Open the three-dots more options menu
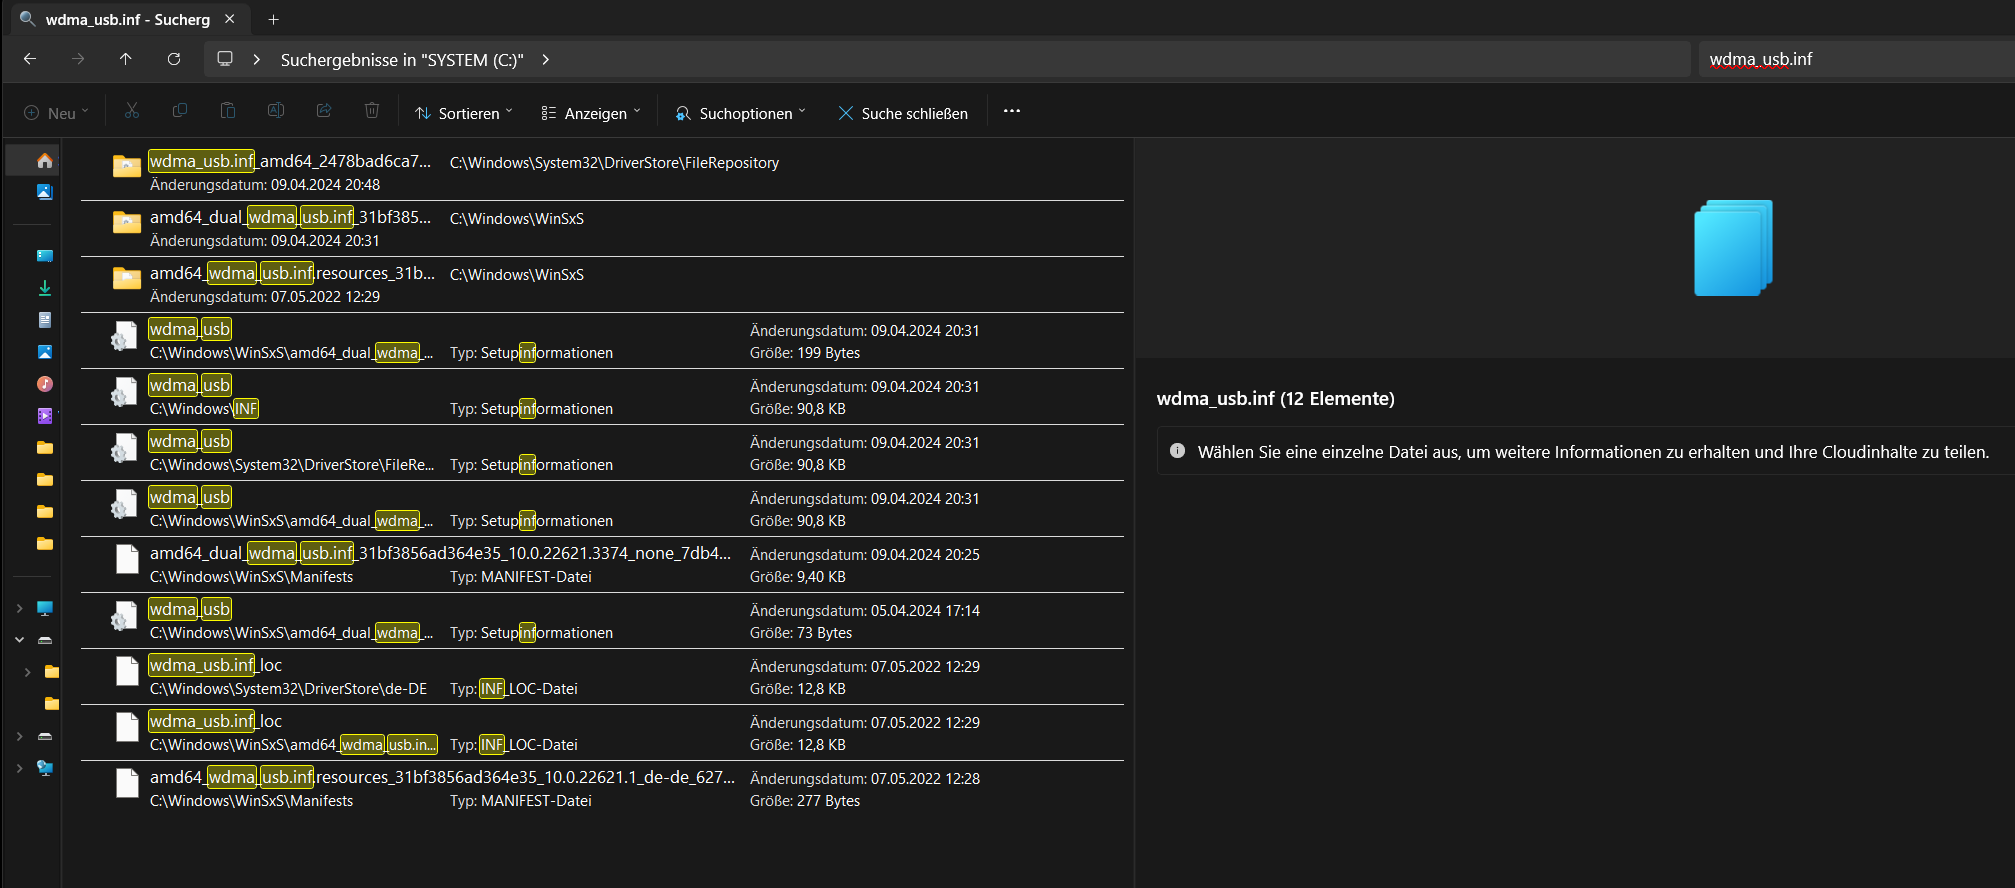 1012,111
